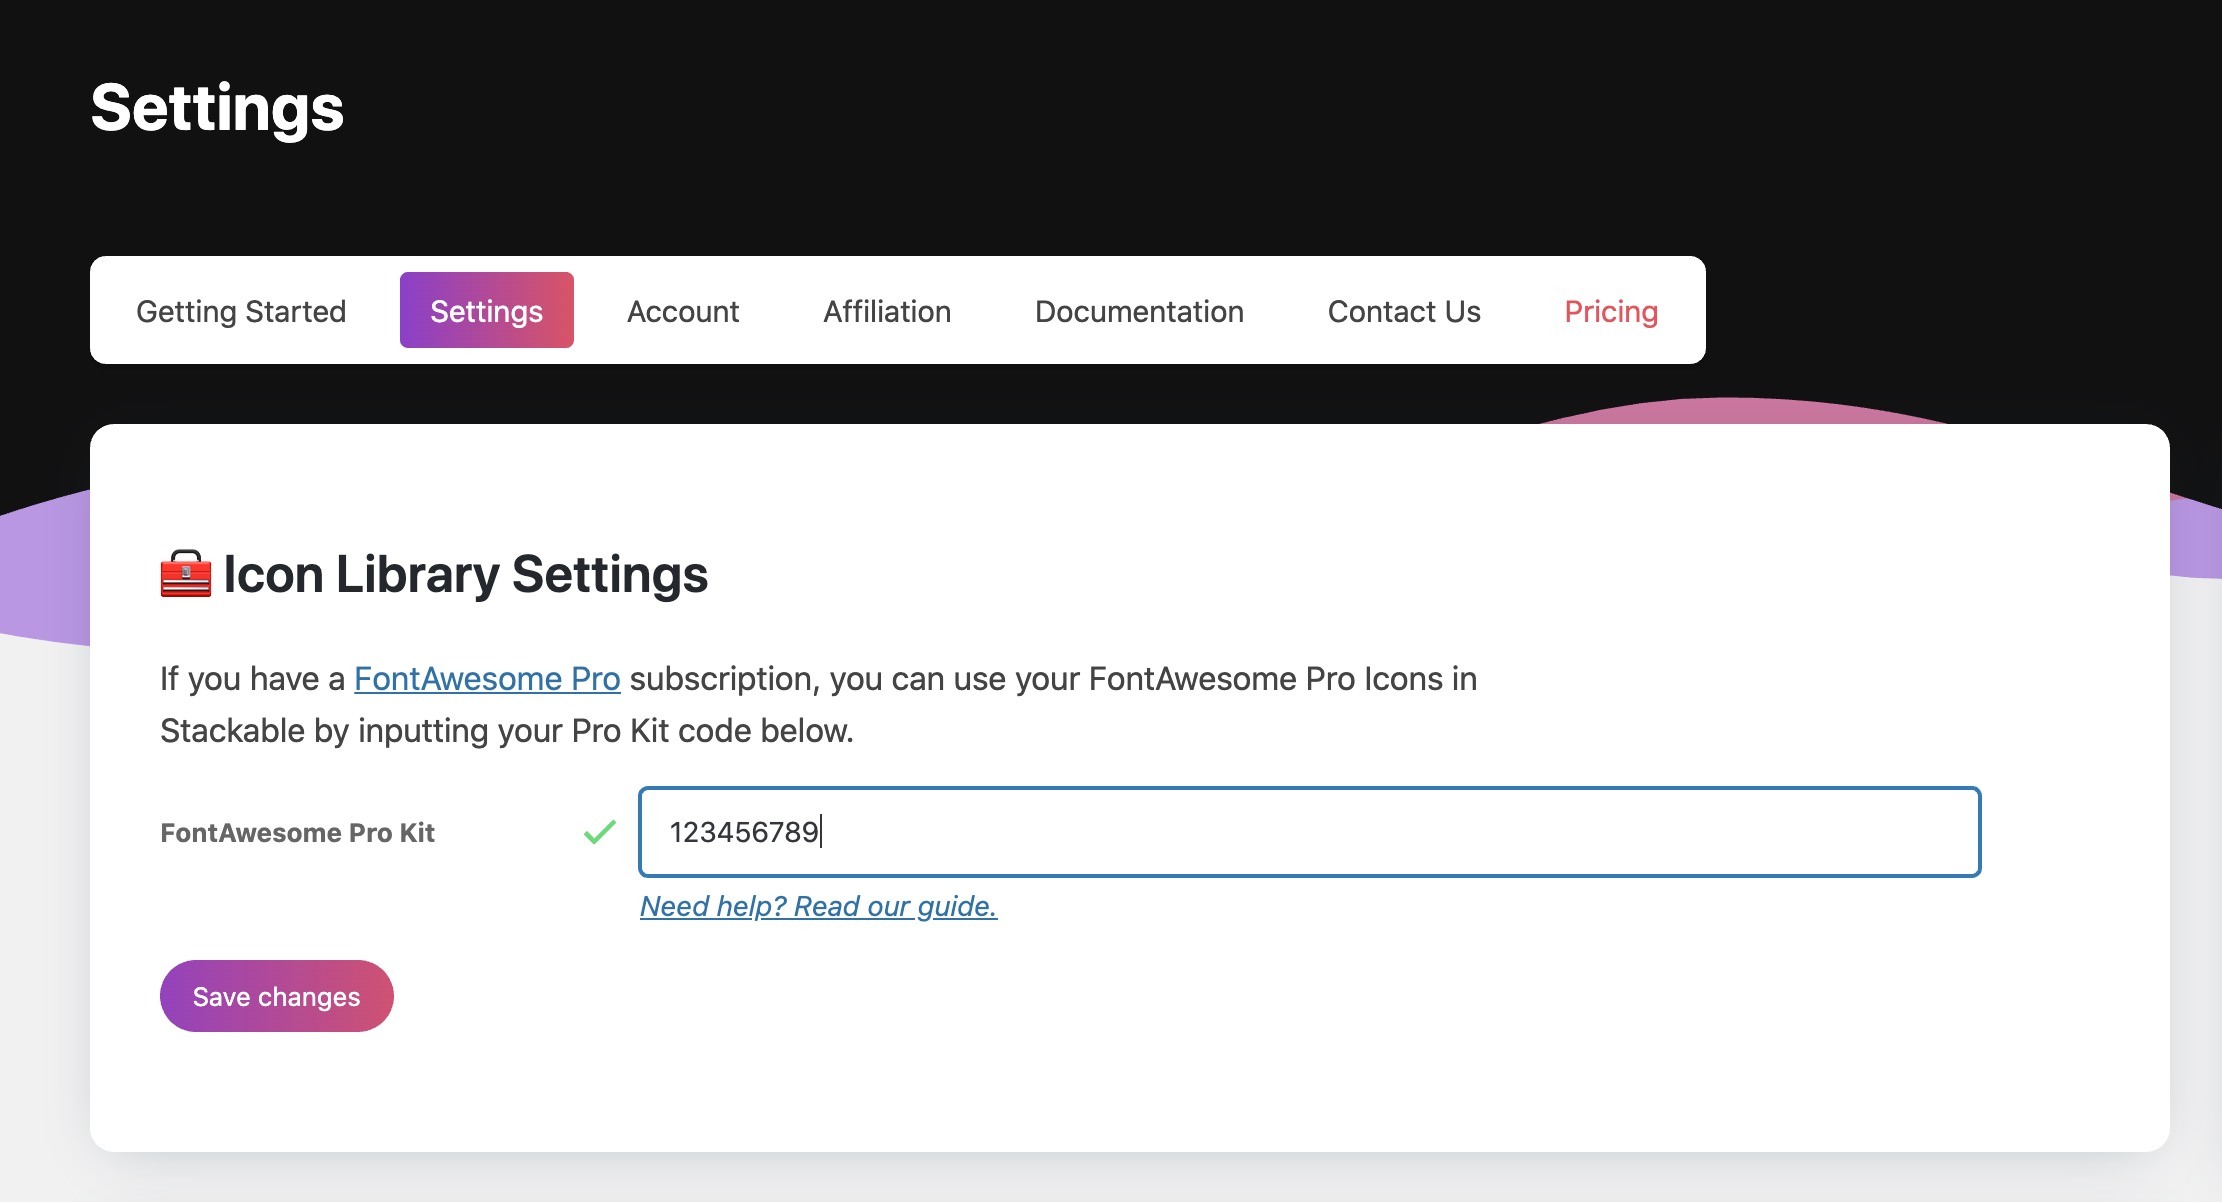The image size is (2222, 1202).
Task: Click the FontAwesome Pro Kit field label
Action: coord(298,832)
